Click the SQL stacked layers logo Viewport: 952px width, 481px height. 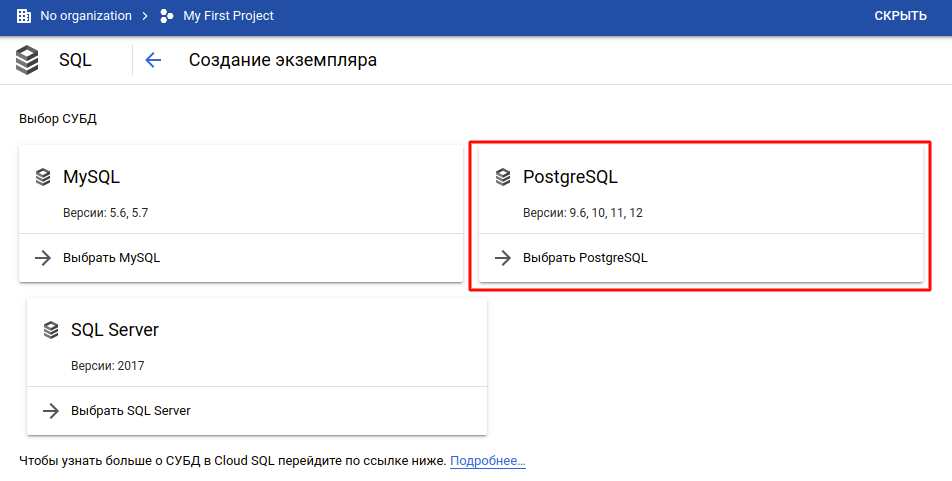[27, 60]
